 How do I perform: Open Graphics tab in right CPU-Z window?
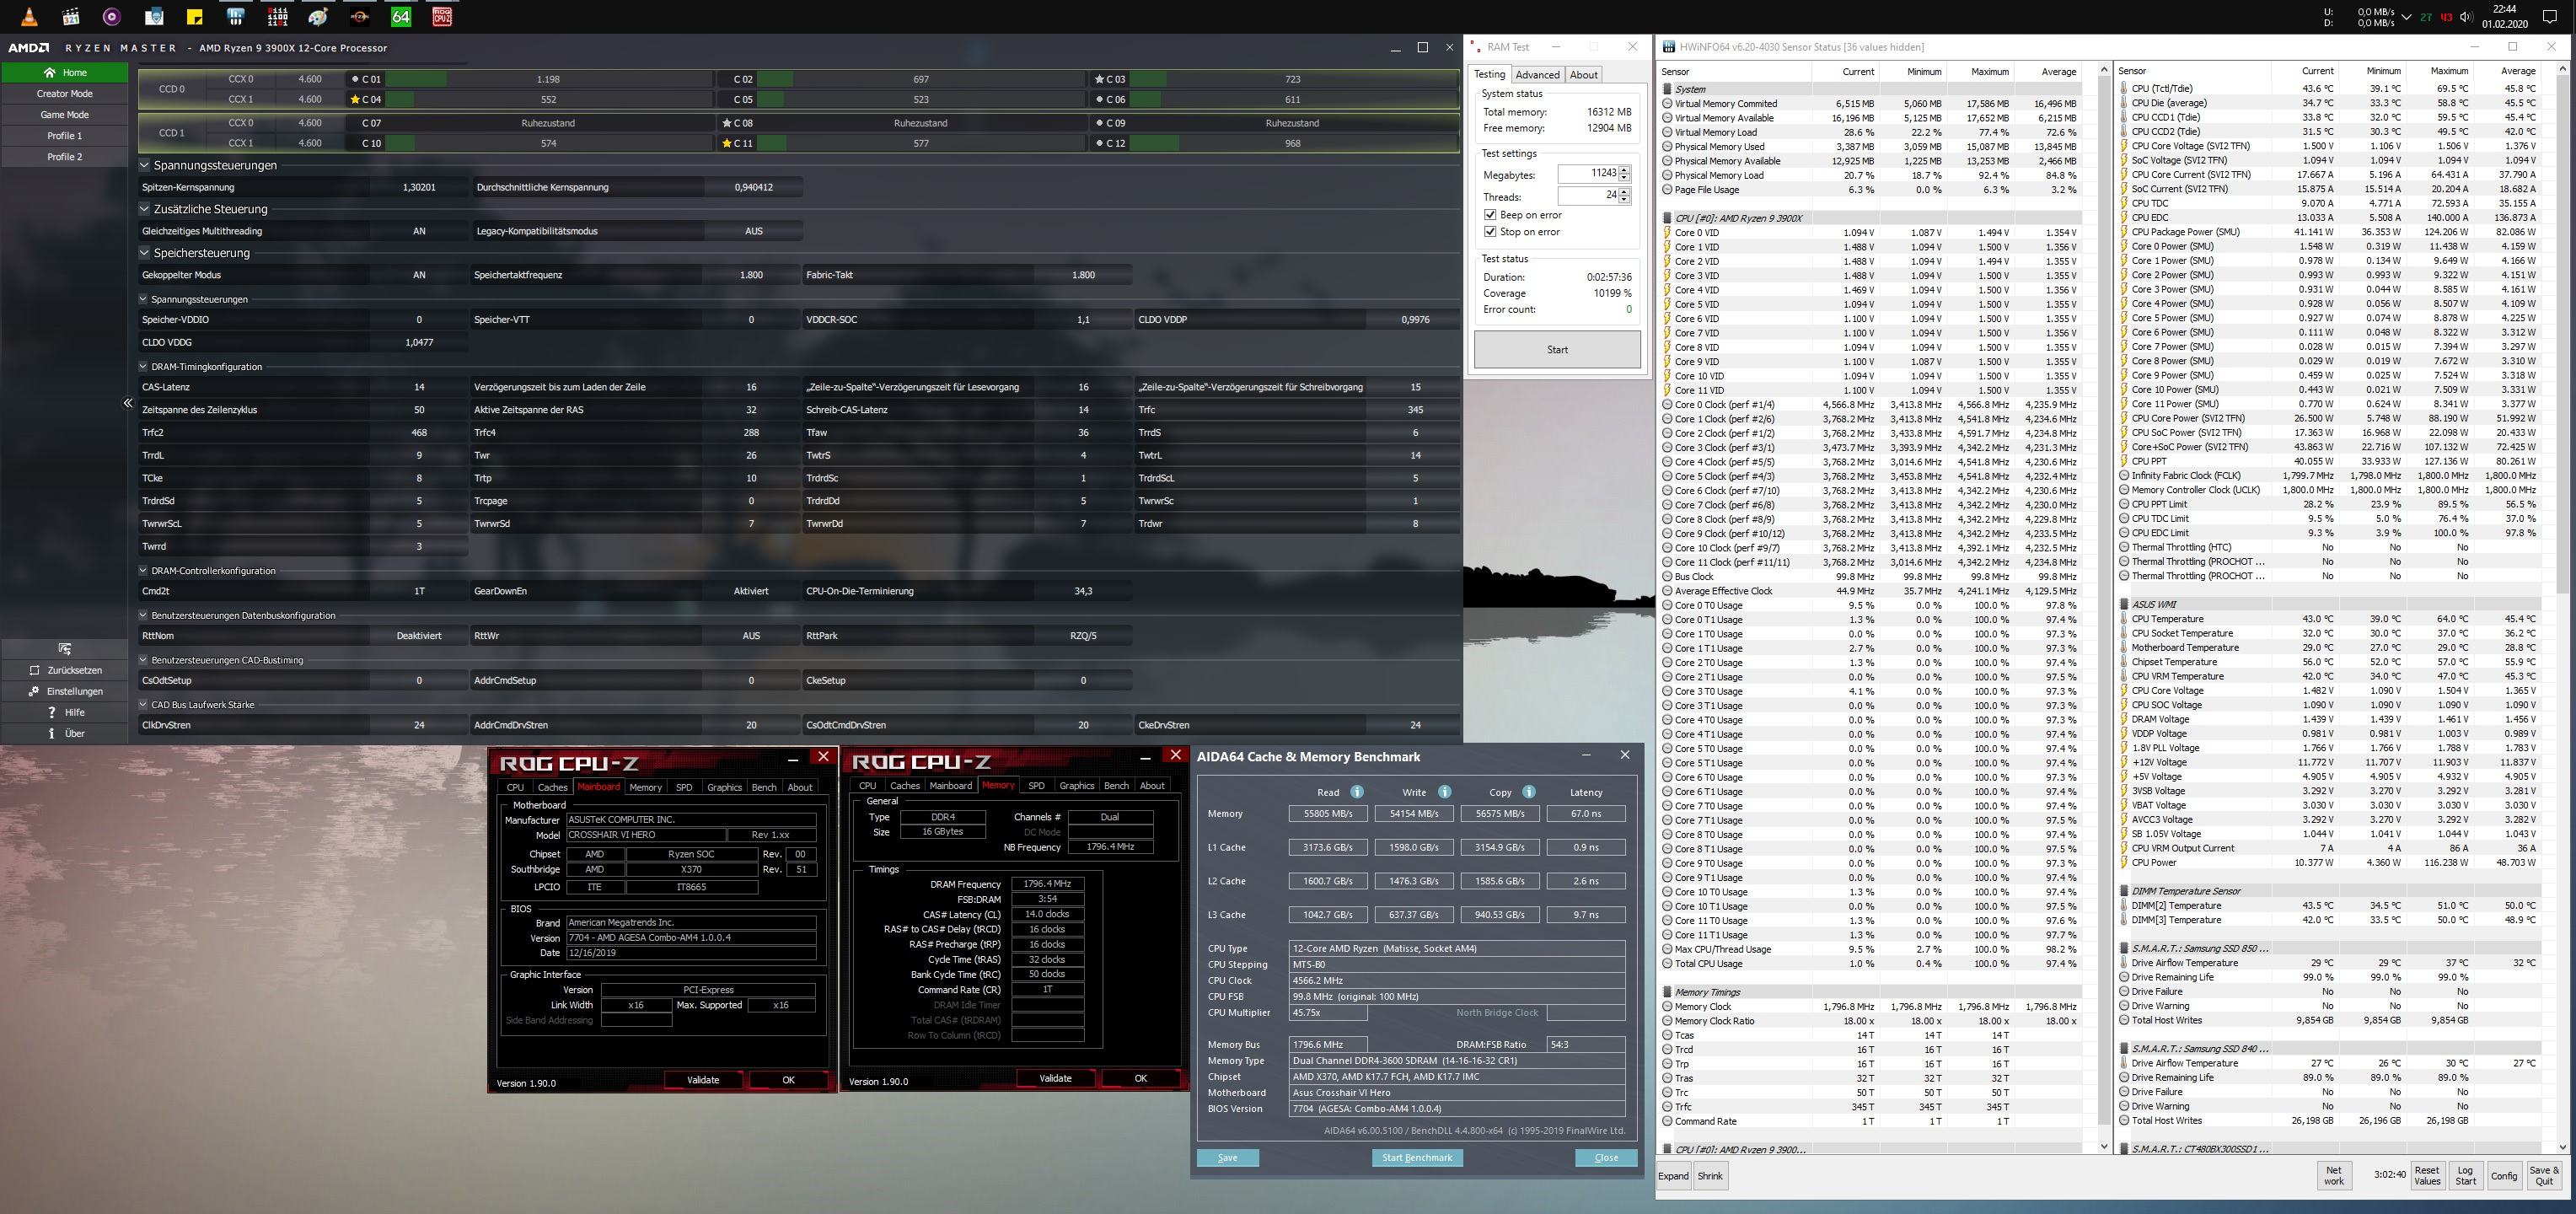(x=1076, y=785)
